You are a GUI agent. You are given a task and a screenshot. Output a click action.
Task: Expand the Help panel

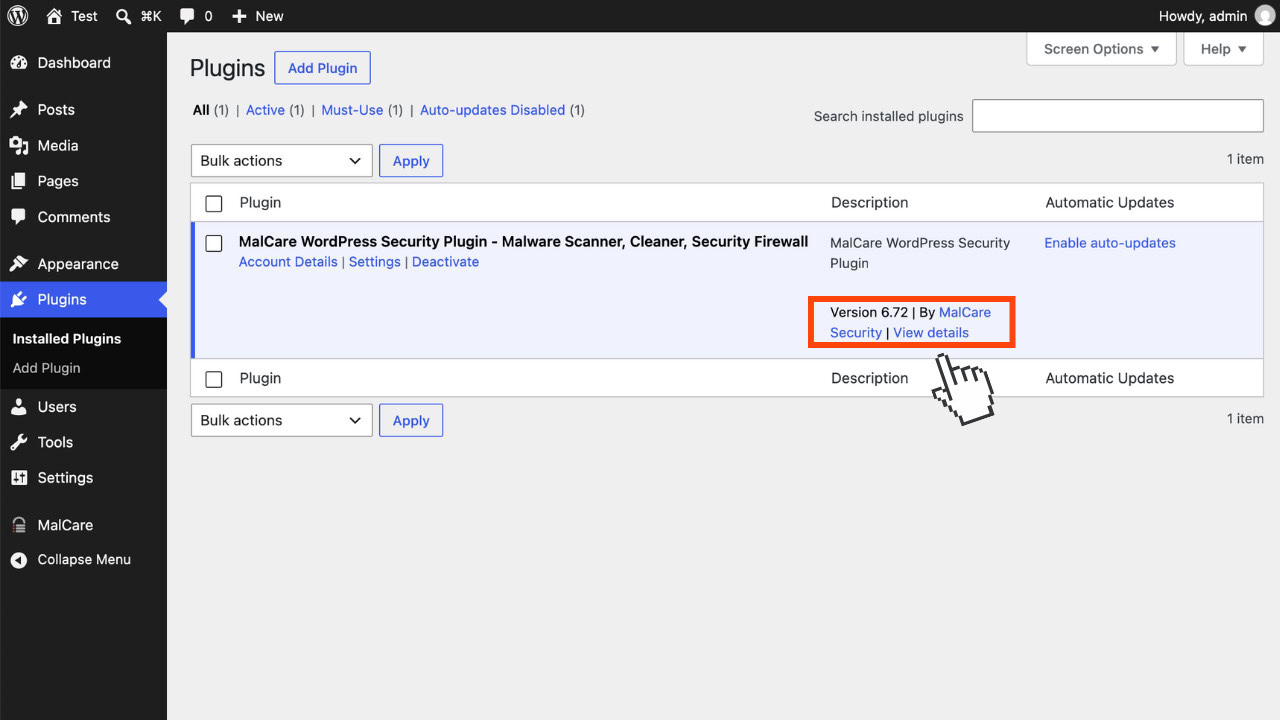pos(1224,49)
